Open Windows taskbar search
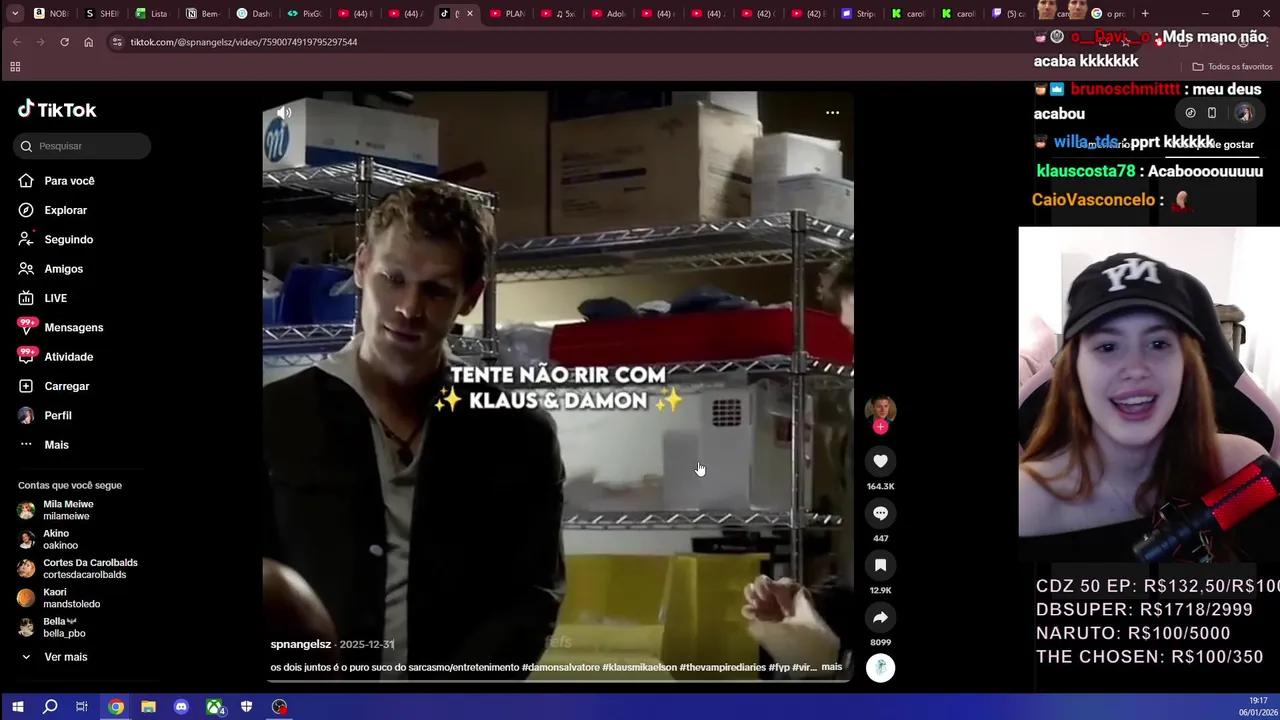The image size is (1280, 720). pos(50,707)
